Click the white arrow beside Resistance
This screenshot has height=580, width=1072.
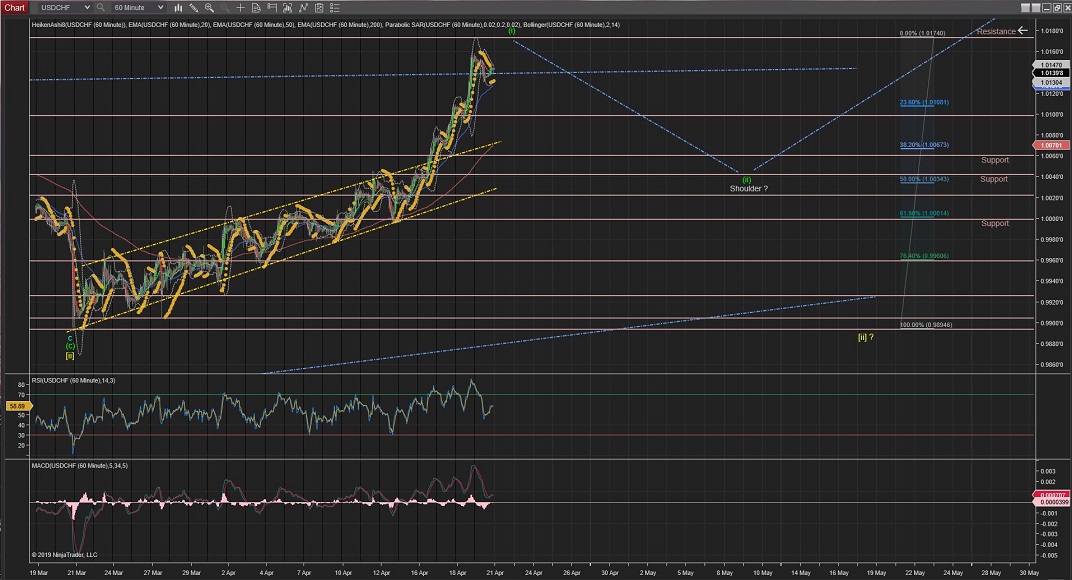click(x=1023, y=30)
